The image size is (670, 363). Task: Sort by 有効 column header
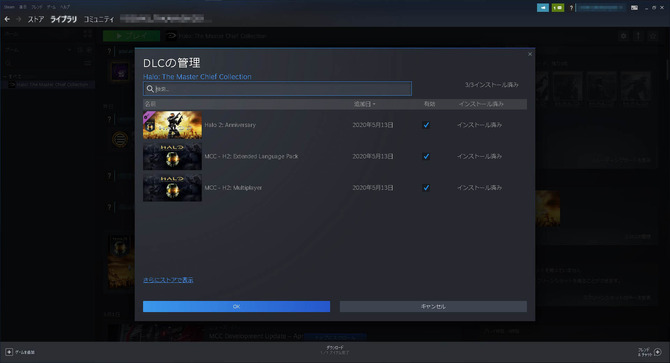429,104
